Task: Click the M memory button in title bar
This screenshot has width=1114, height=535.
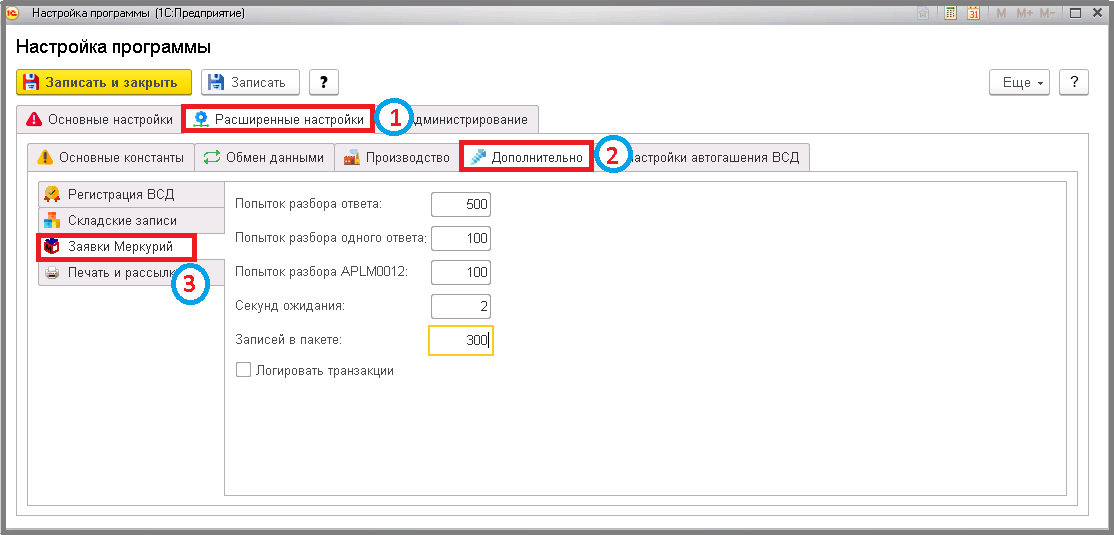Action: (x=1001, y=13)
